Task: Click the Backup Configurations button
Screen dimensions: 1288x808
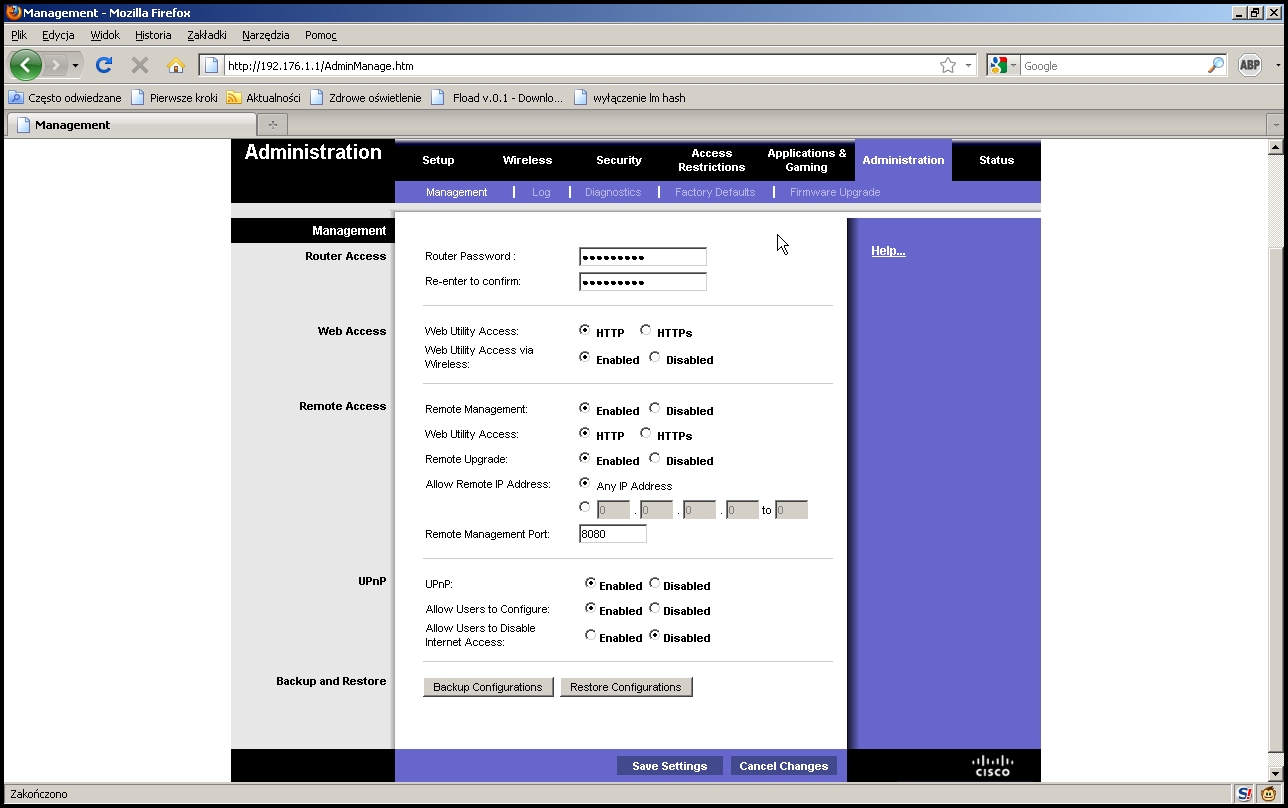Action: click(x=488, y=687)
